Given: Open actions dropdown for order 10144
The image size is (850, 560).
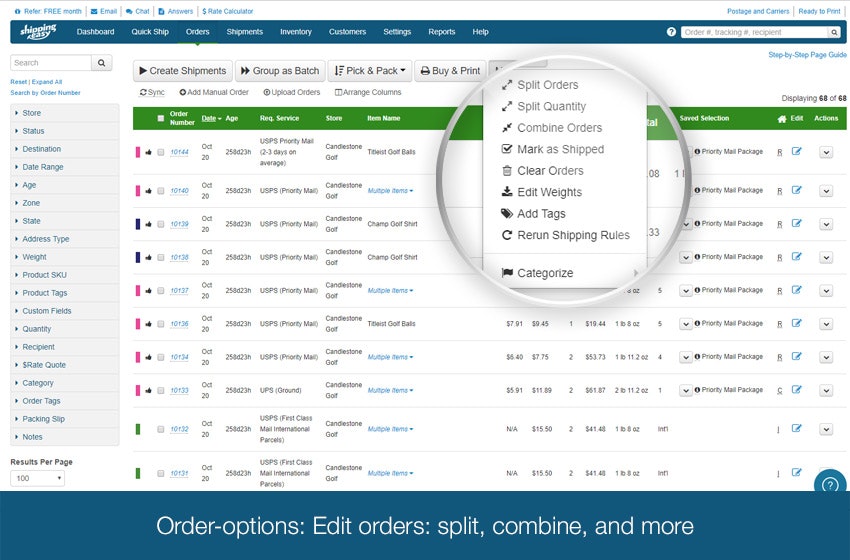Looking at the screenshot, I should coord(826,152).
